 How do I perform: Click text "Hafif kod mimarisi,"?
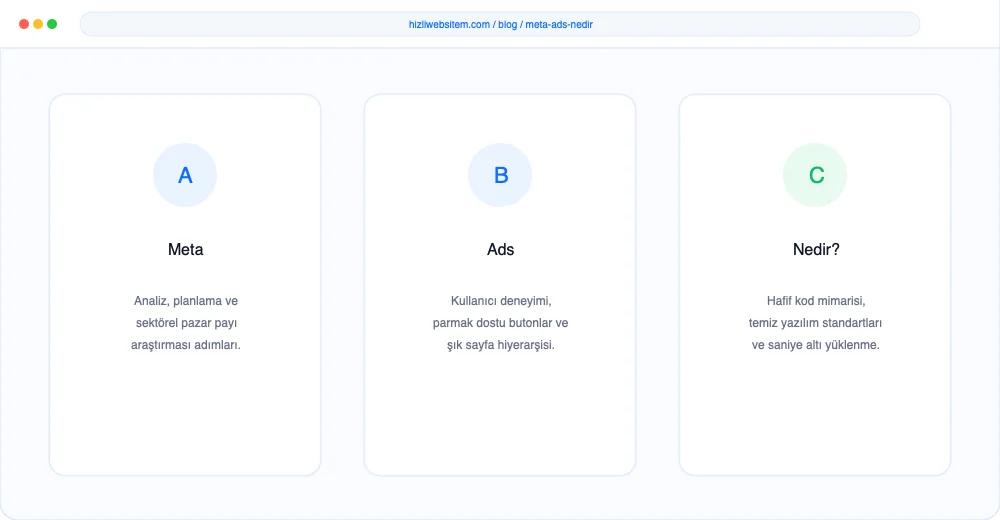tap(816, 301)
